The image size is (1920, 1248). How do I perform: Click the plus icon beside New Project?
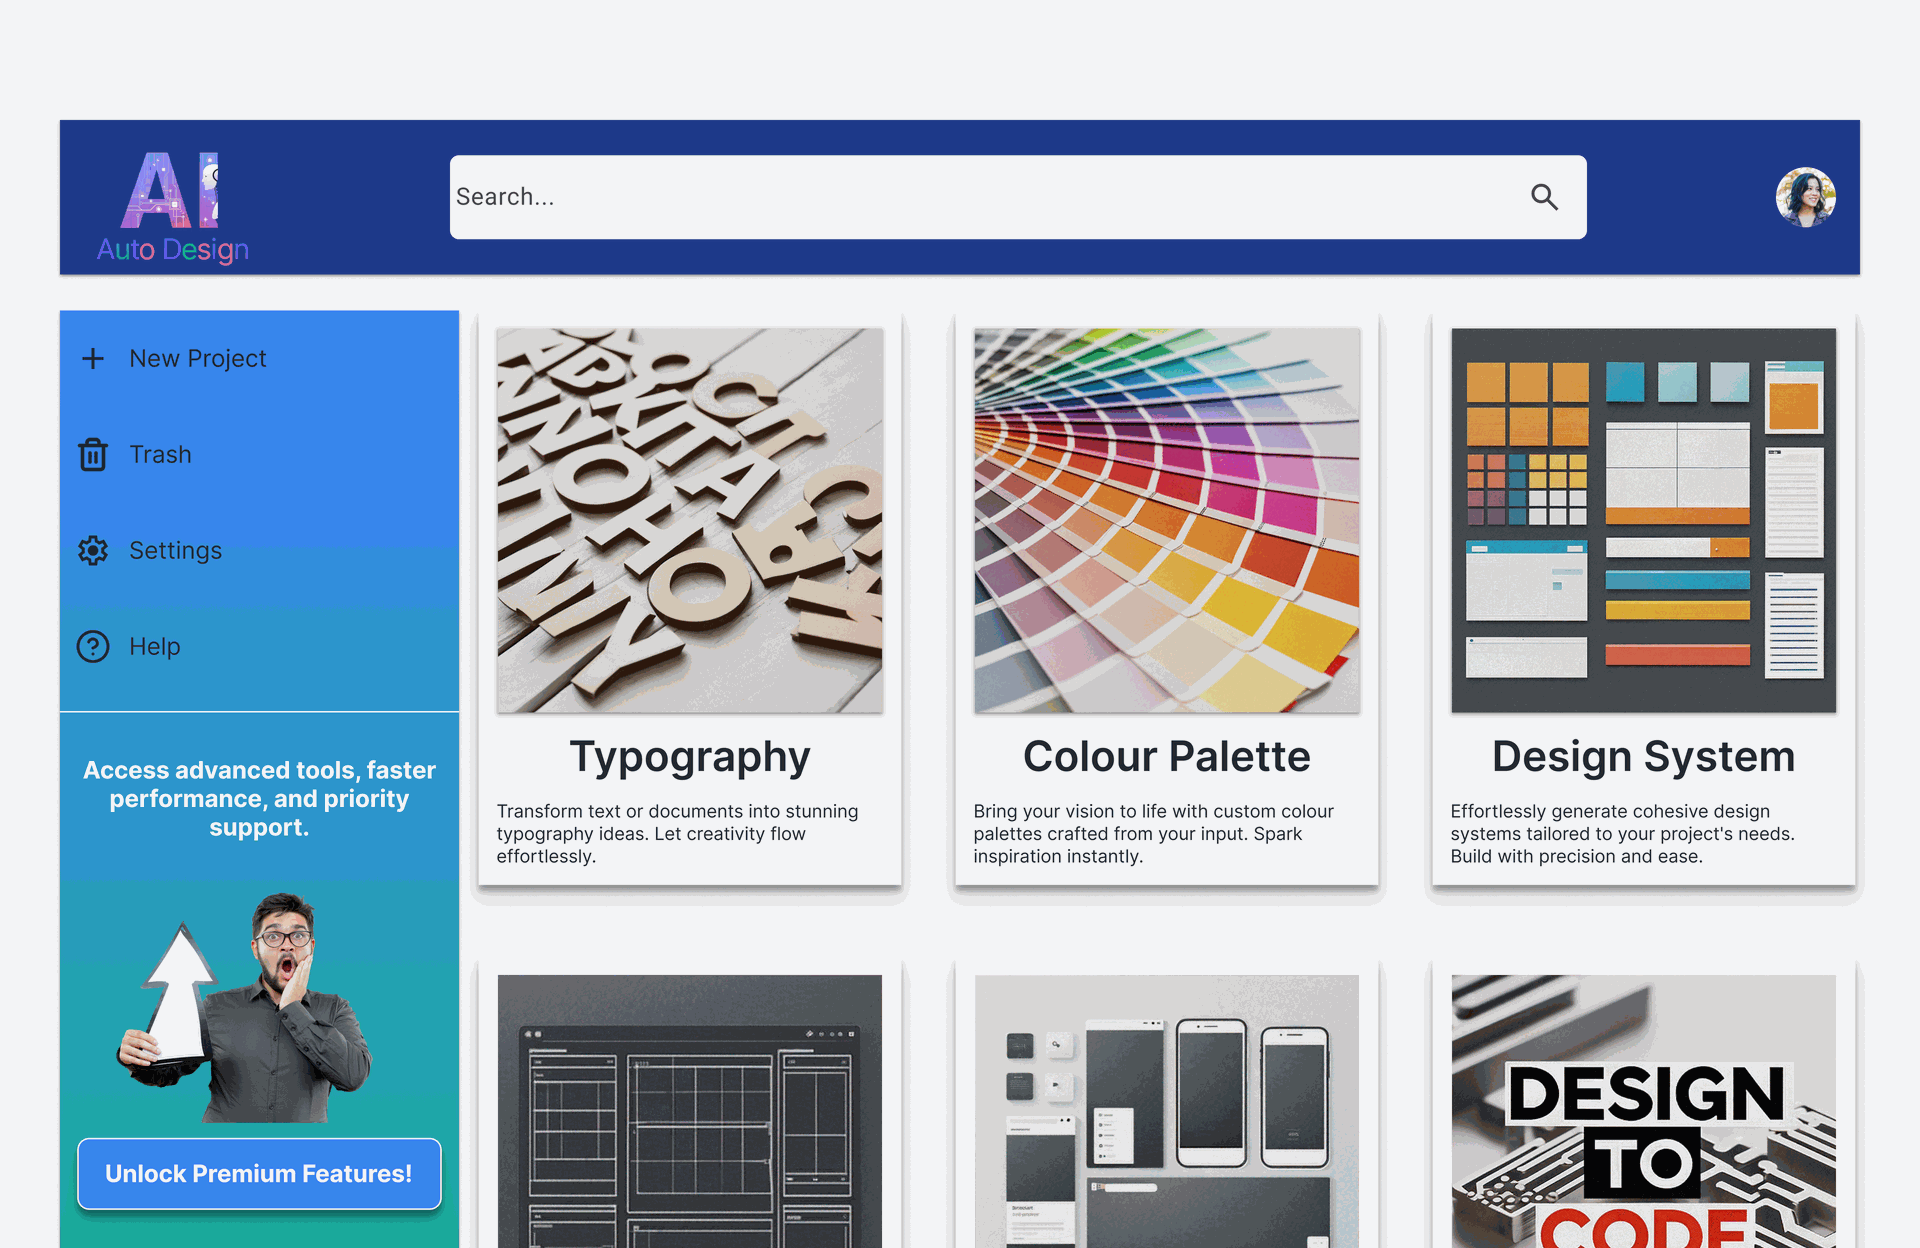coord(93,358)
